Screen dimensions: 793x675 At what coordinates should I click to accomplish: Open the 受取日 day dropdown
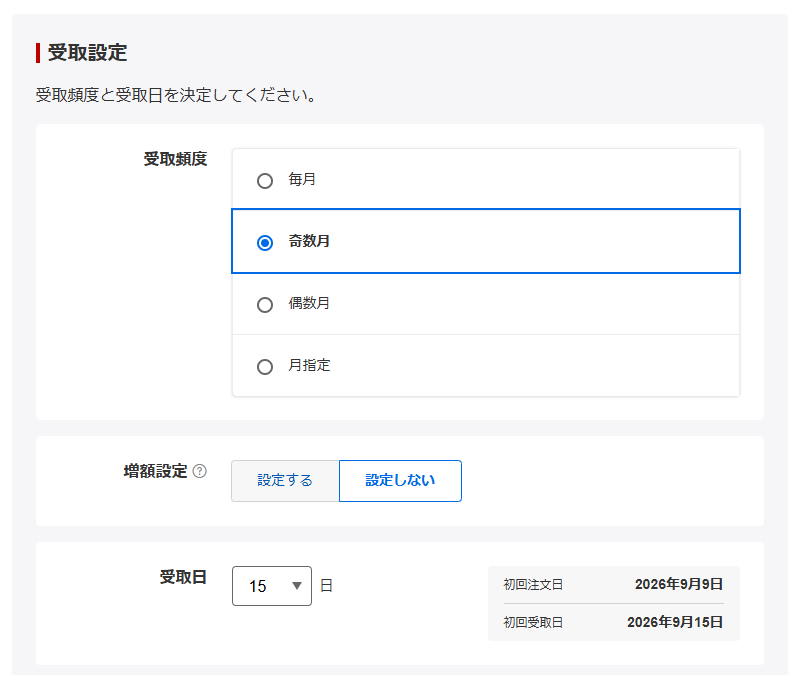[272, 586]
